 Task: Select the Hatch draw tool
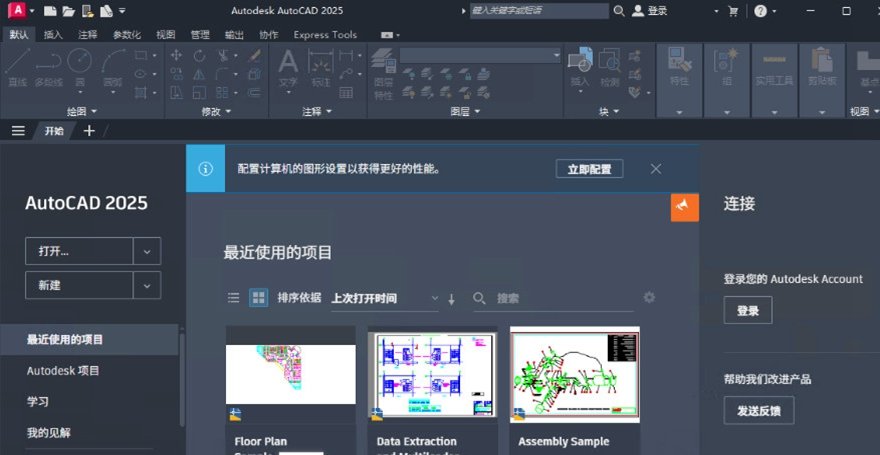(x=140, y=92)
